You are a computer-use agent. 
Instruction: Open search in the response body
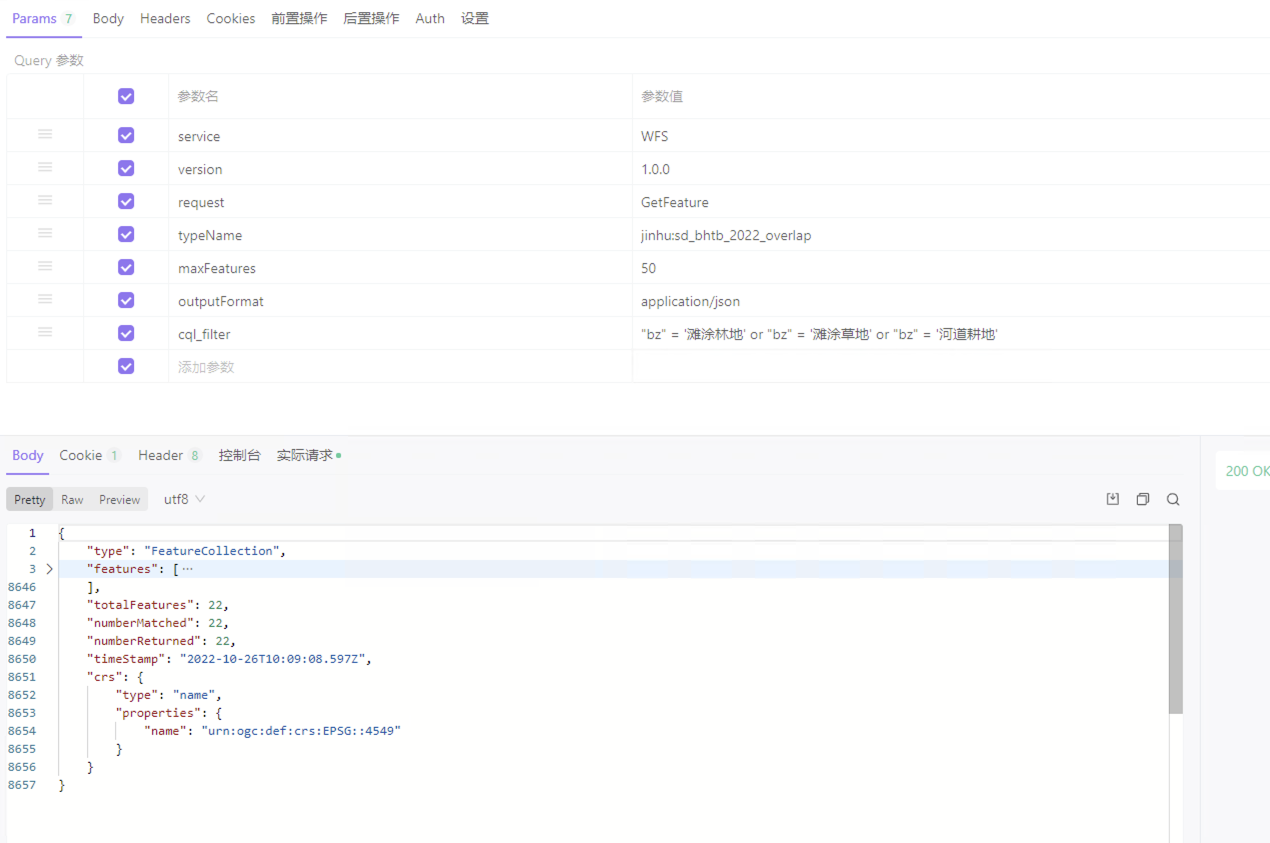1172,498
